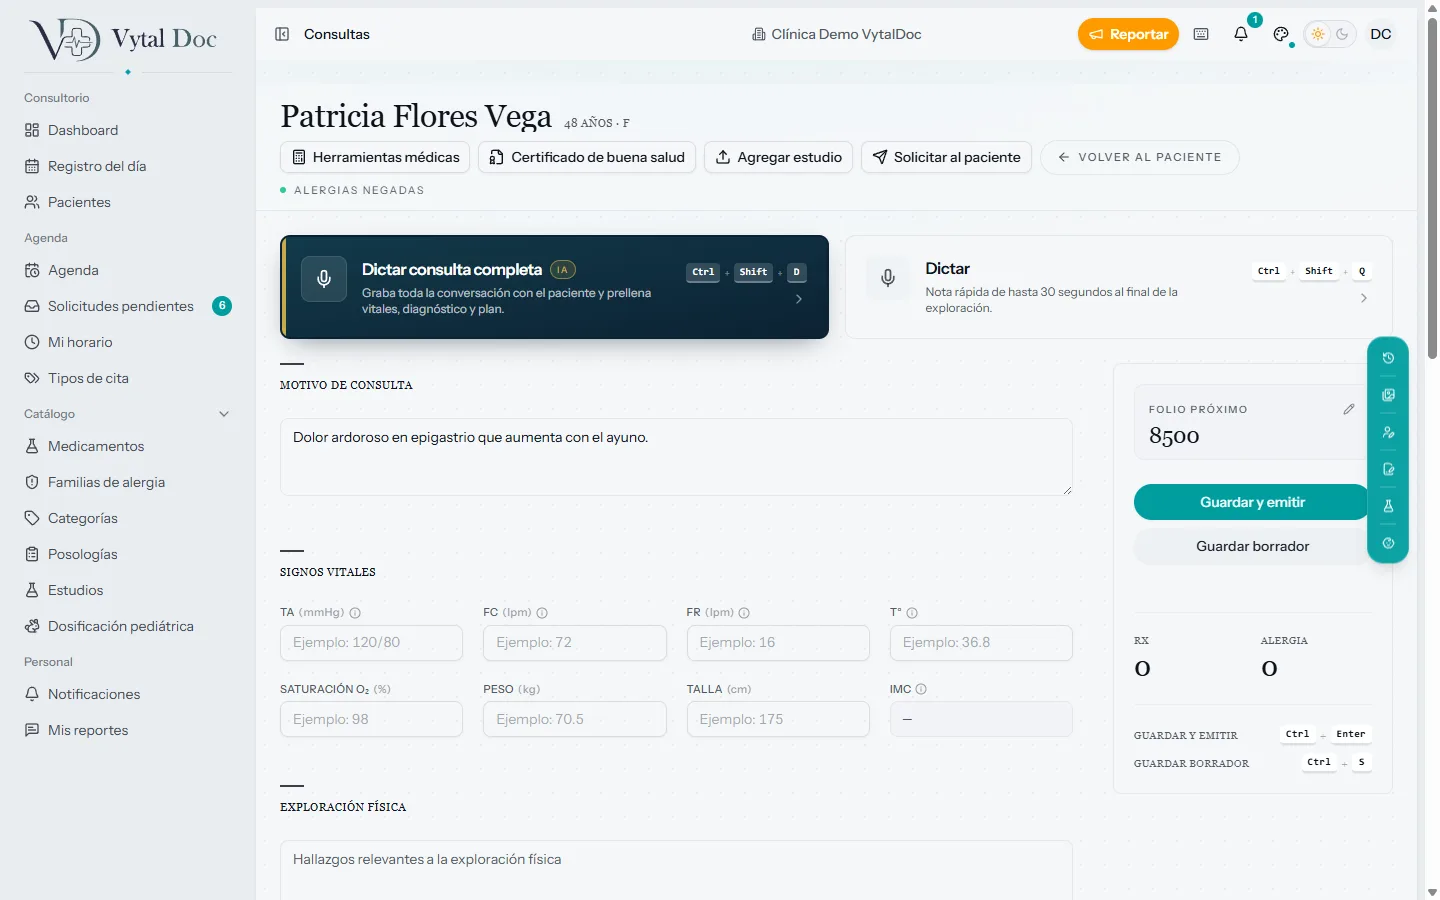The height and width of the screenshot is (900, 1440).
Task: Open Mis reportes in the sidebar
Action: (128, 730)
